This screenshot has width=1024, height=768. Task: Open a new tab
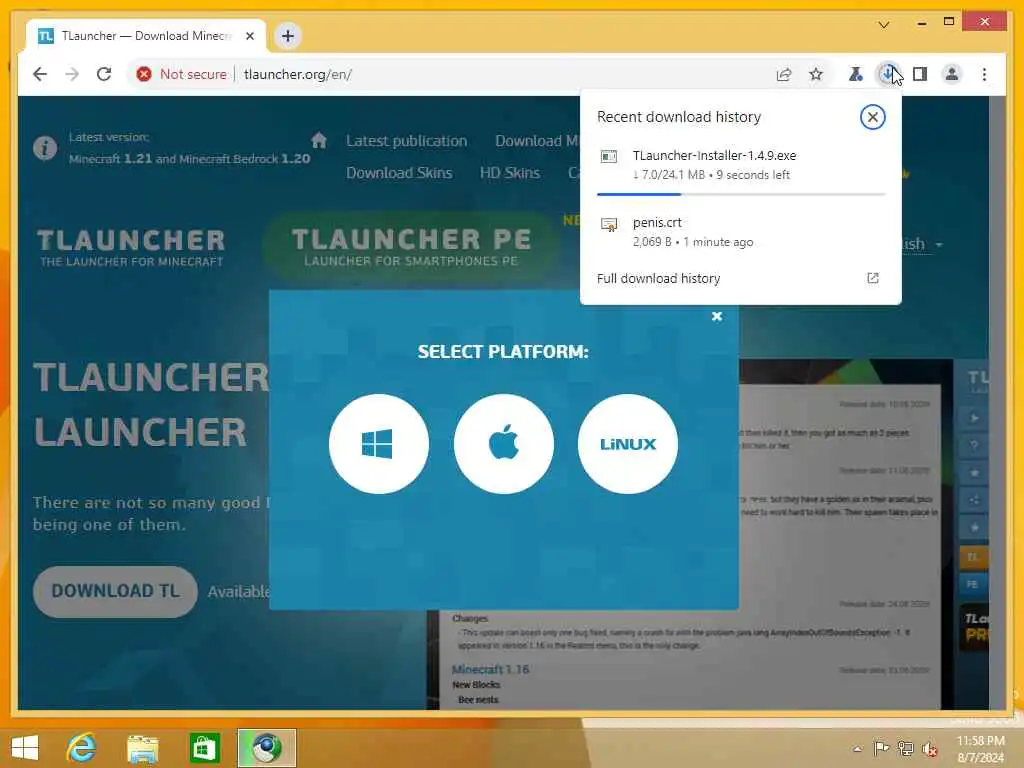288,36
